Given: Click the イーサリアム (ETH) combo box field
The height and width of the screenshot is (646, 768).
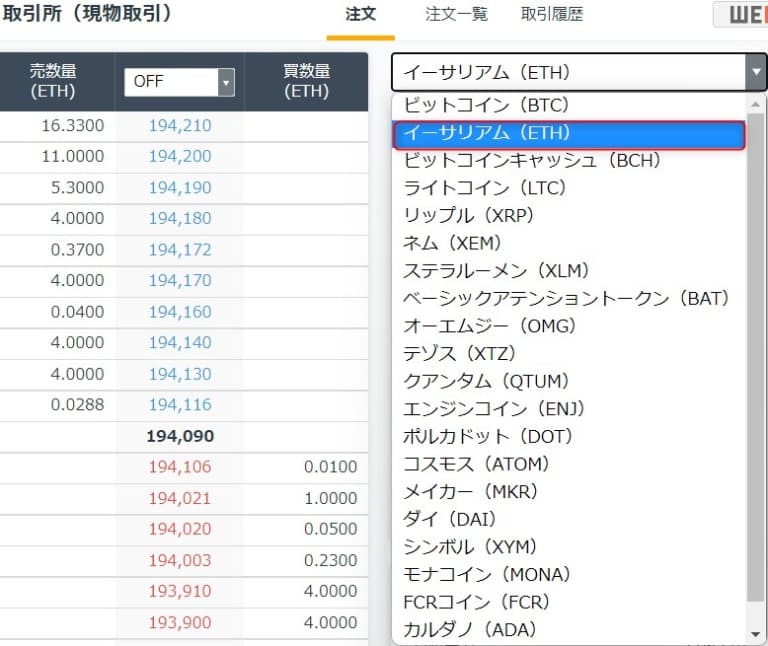Looking at the screenshot, I should [579, 72].
